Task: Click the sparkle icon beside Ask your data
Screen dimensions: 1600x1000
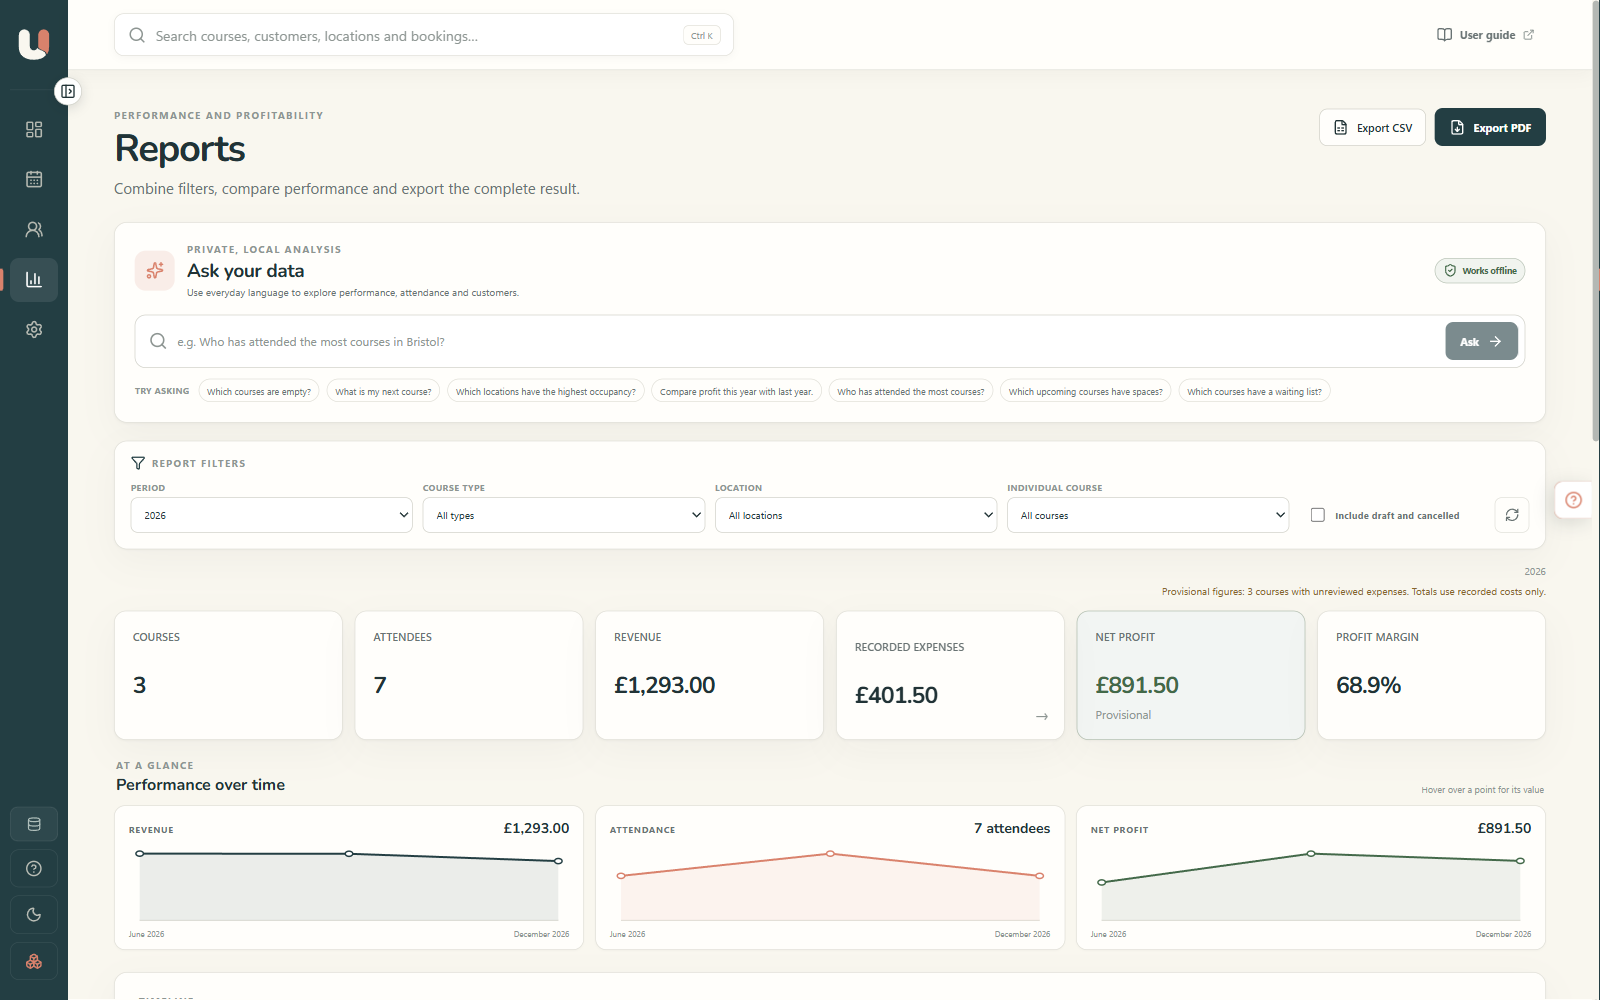Action: coord(155,271)
